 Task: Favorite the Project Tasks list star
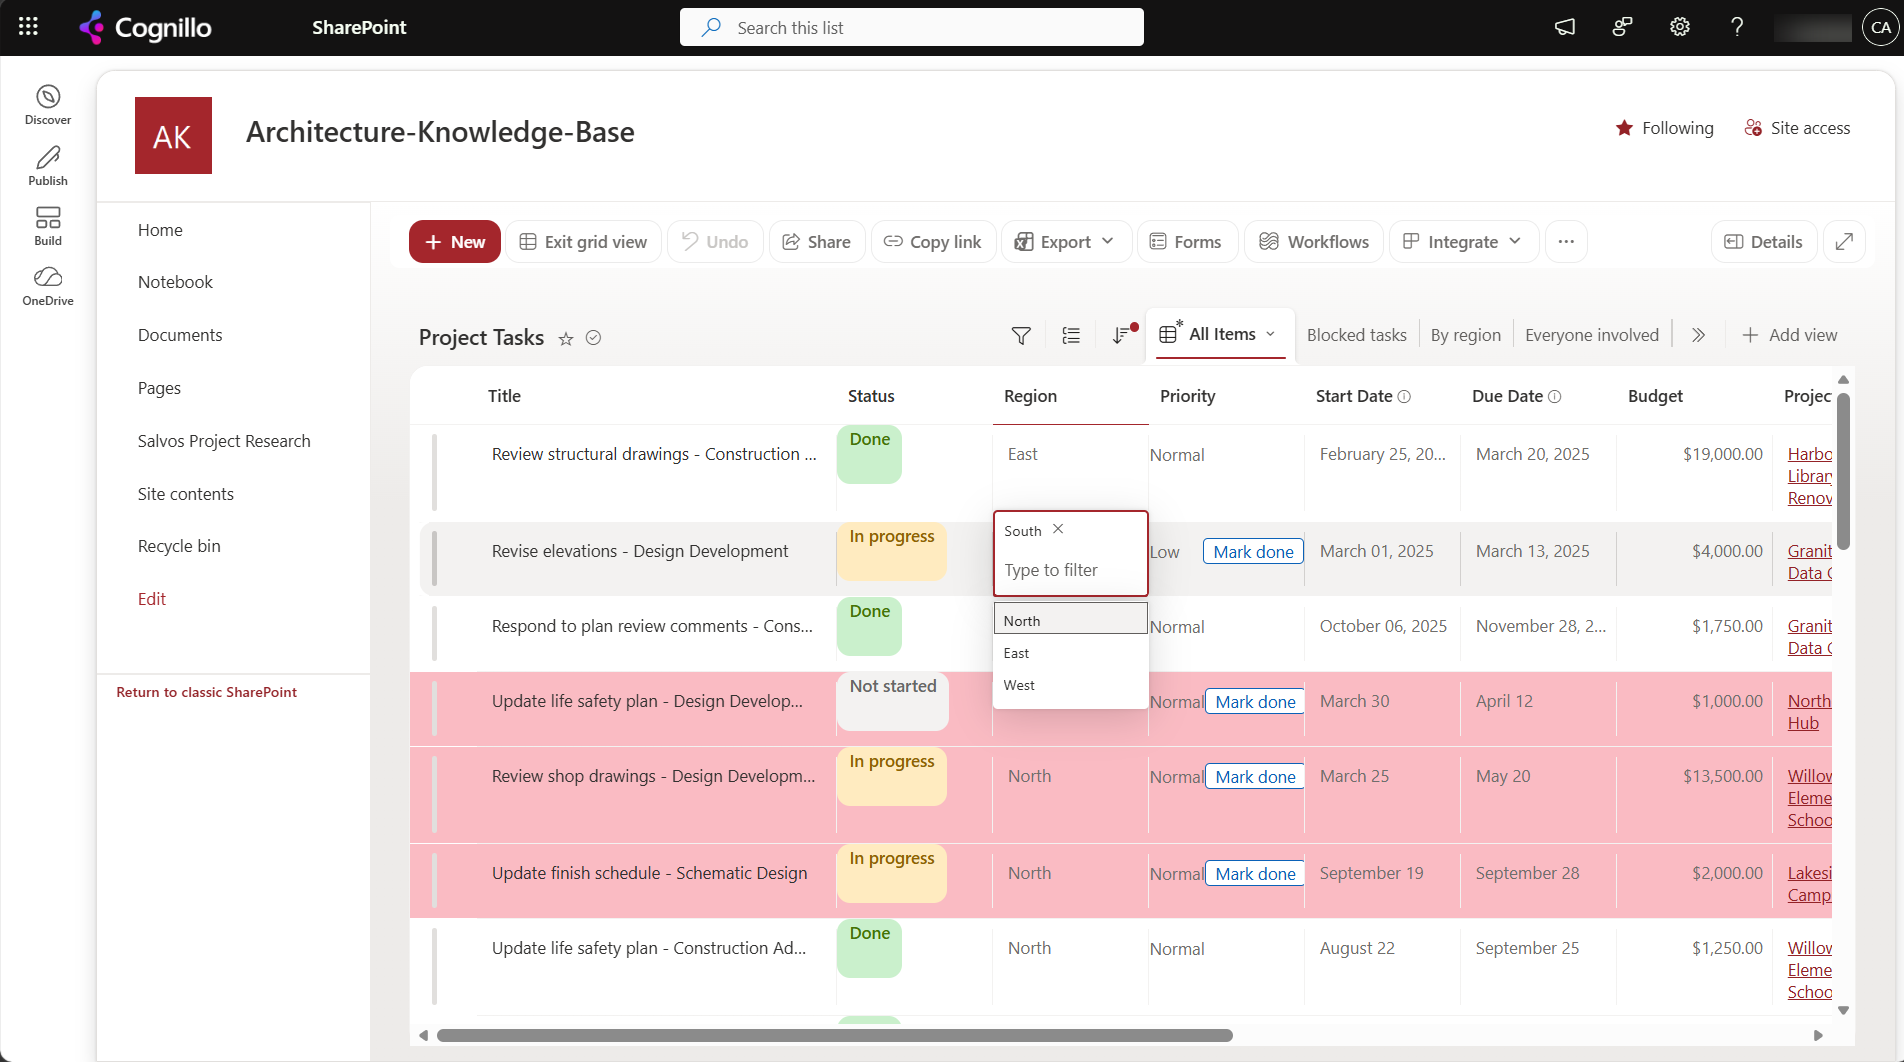[x=566, y=338]
